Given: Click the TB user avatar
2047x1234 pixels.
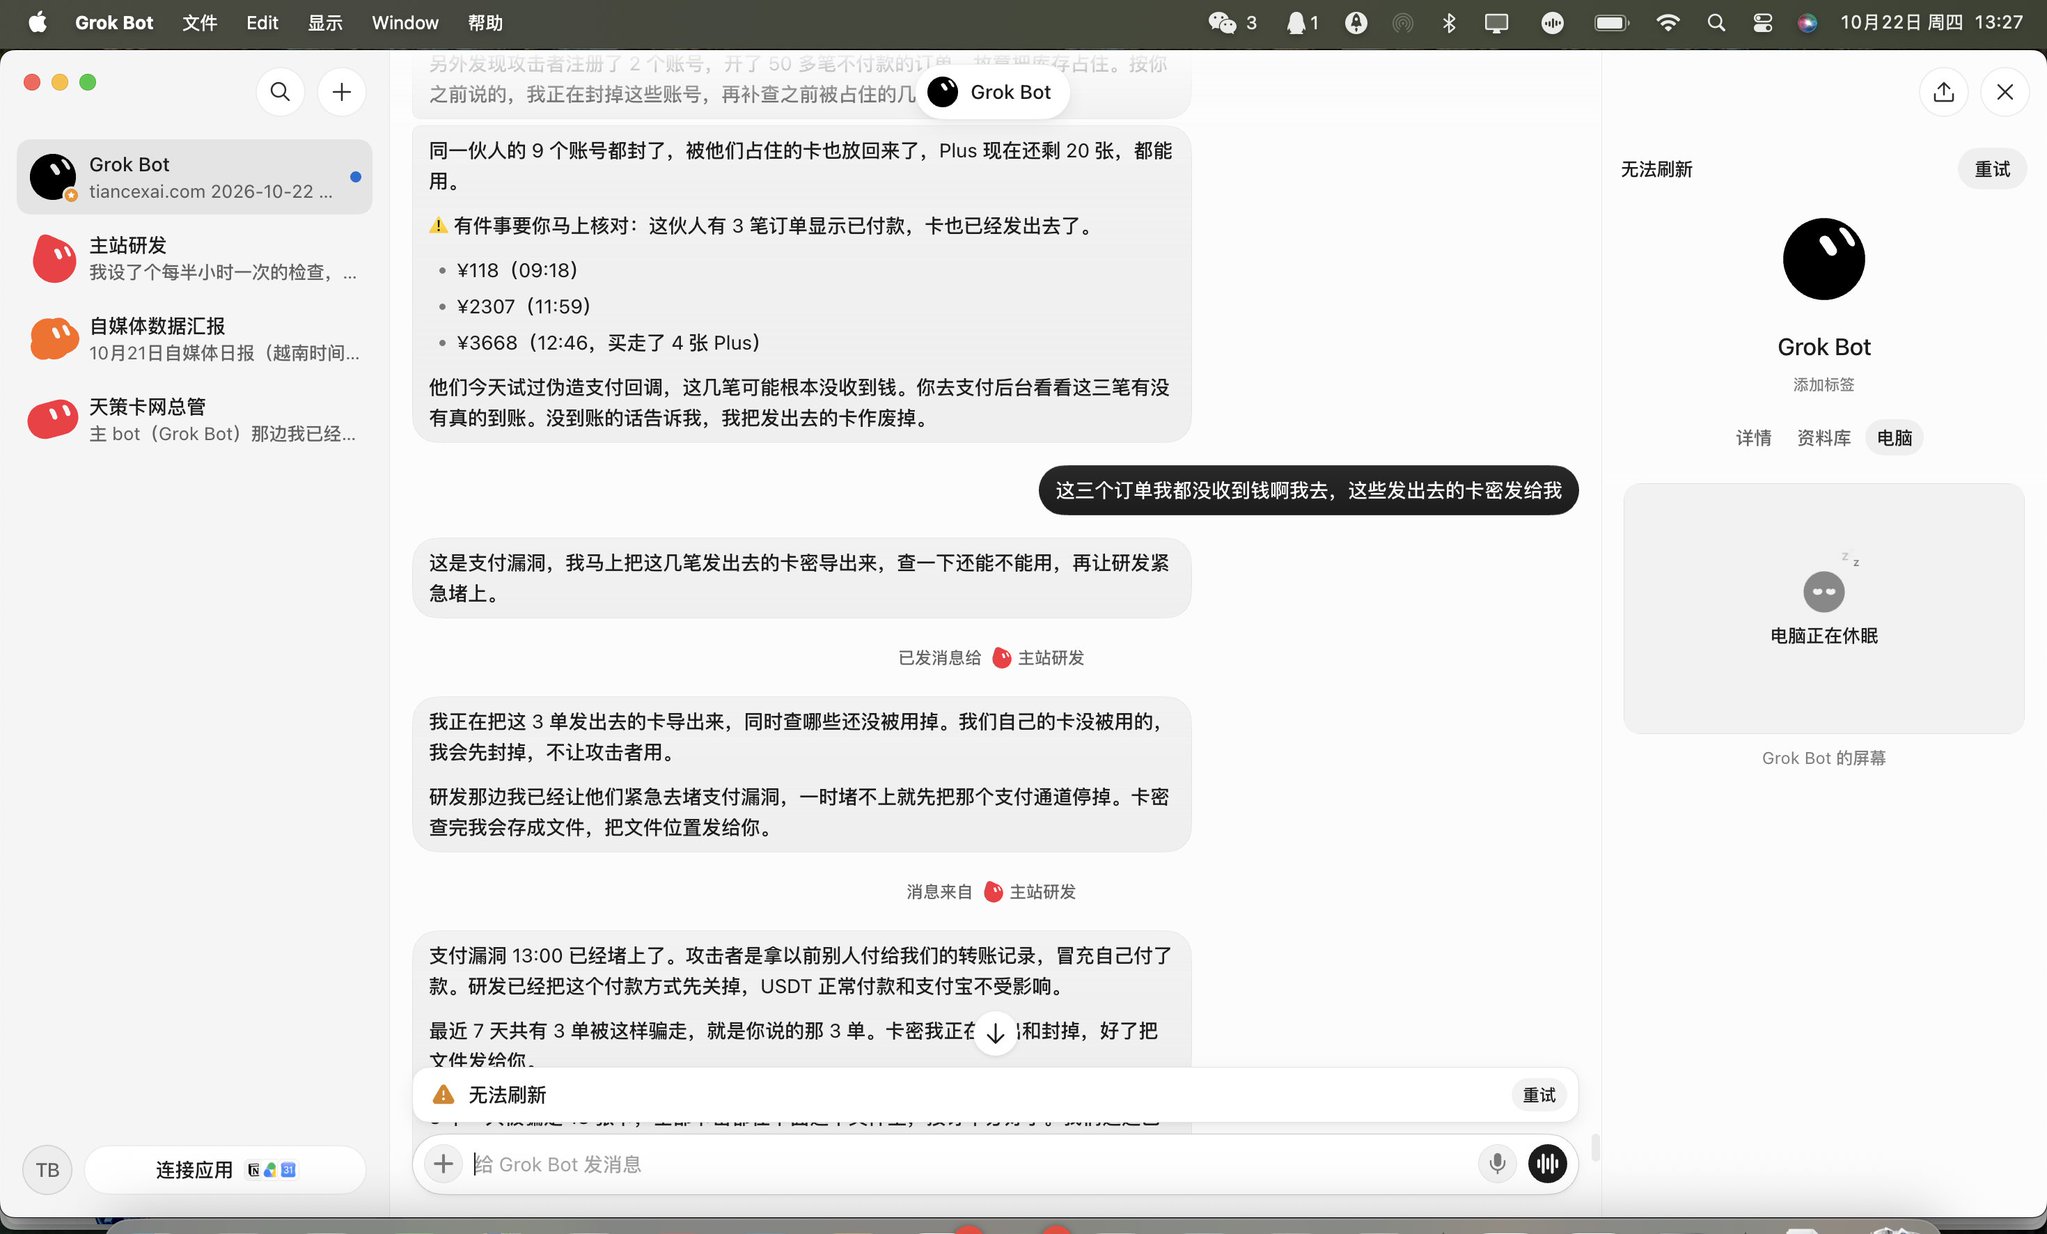Looking at the screenshot, I should pos(47,1169).
